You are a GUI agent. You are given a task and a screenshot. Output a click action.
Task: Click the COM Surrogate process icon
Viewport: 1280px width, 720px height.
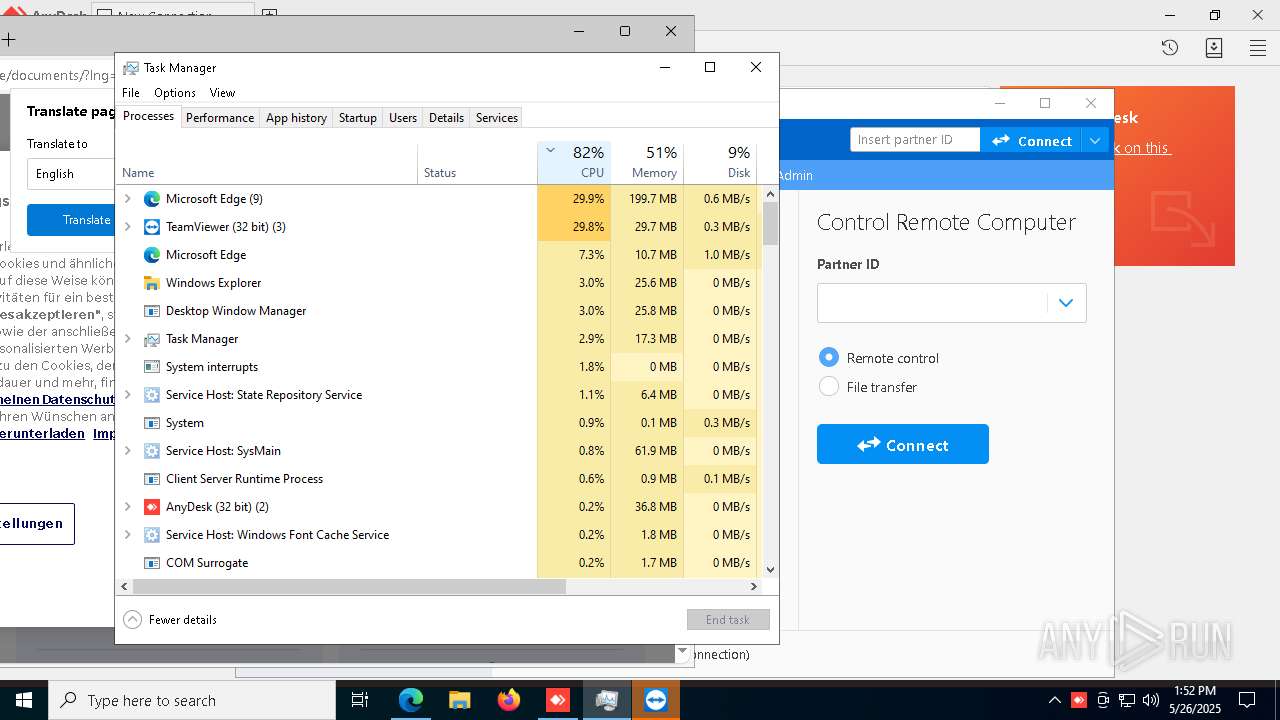click(x=152, y=563)
